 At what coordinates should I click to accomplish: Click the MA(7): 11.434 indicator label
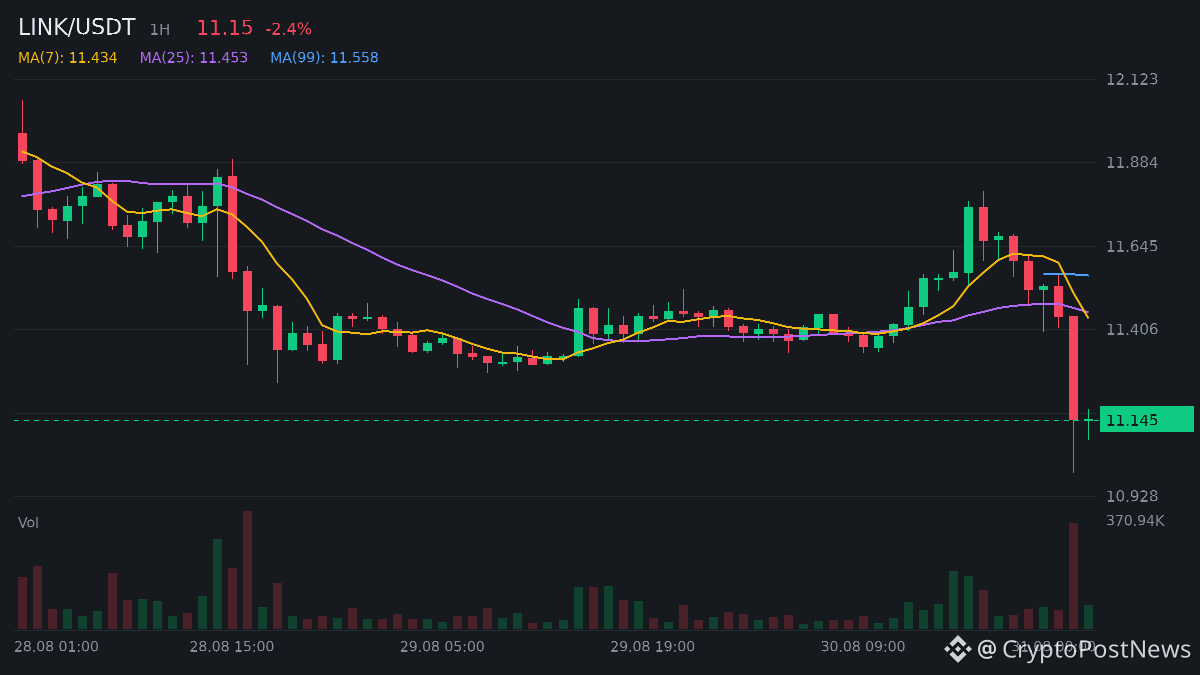67,58
